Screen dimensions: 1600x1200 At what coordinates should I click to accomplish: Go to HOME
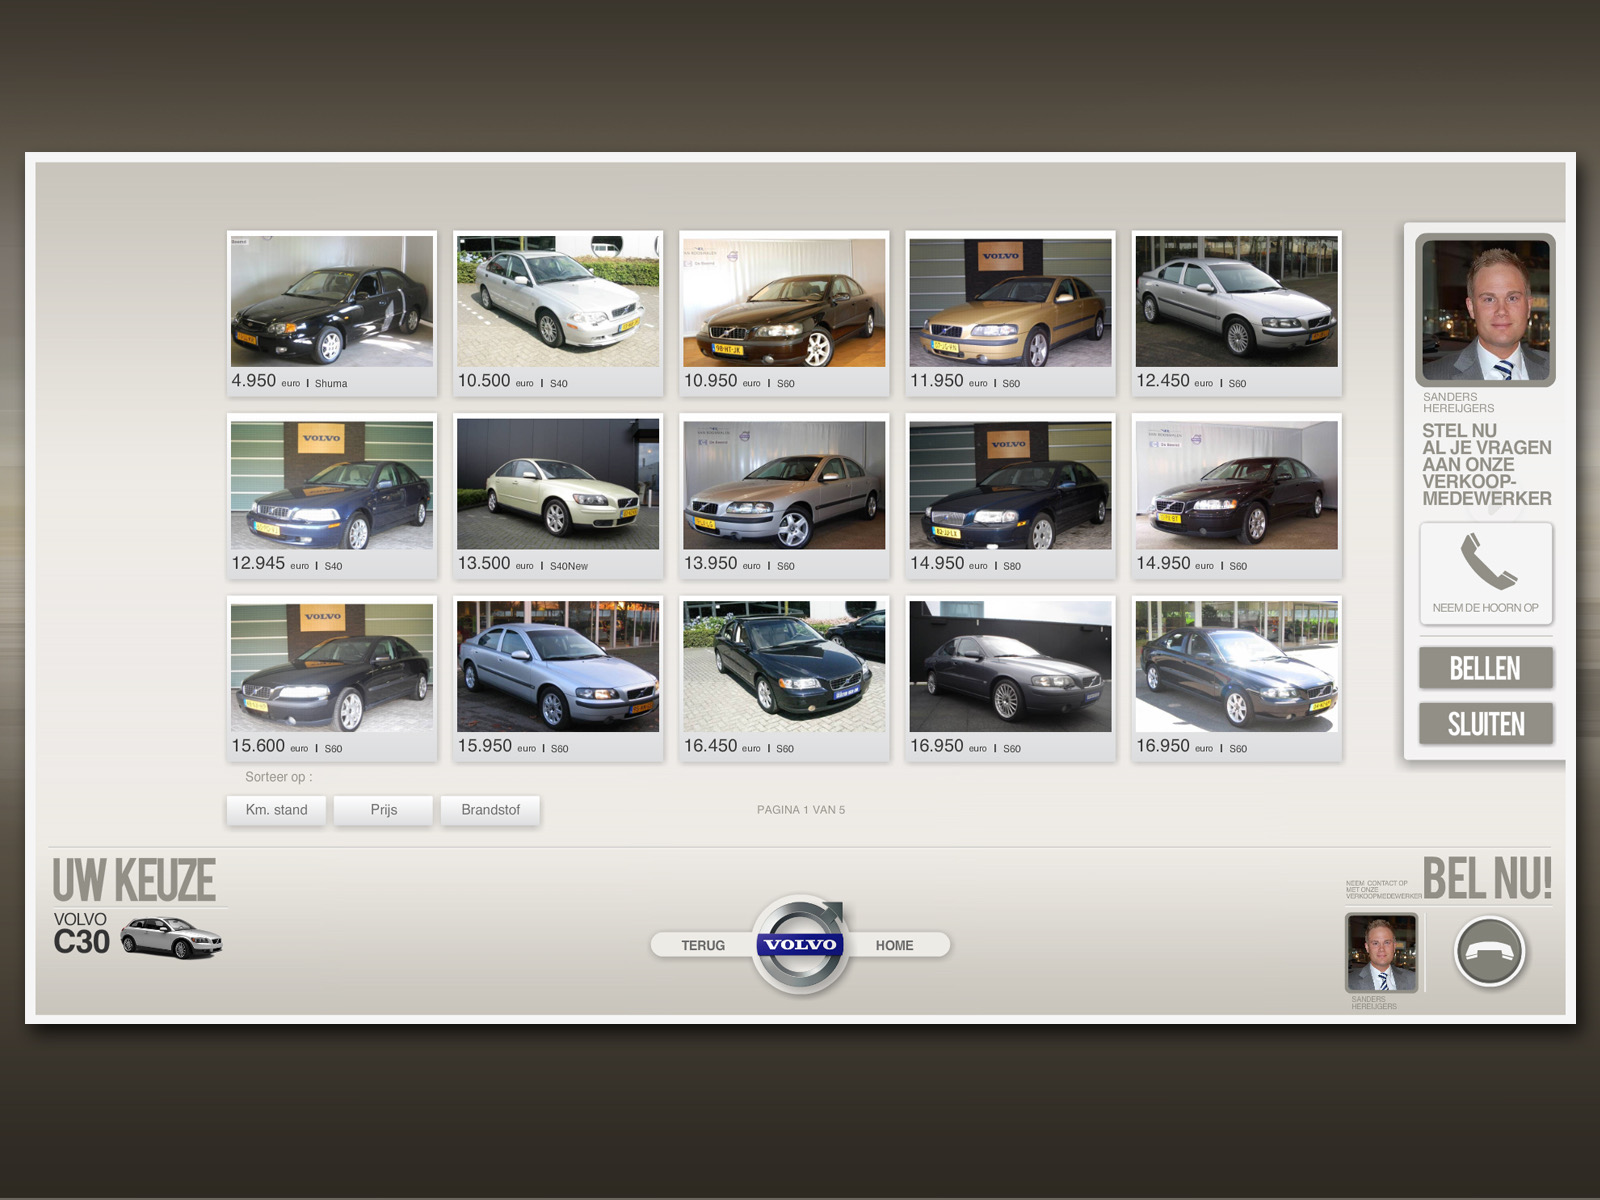[x=895, y=945]
